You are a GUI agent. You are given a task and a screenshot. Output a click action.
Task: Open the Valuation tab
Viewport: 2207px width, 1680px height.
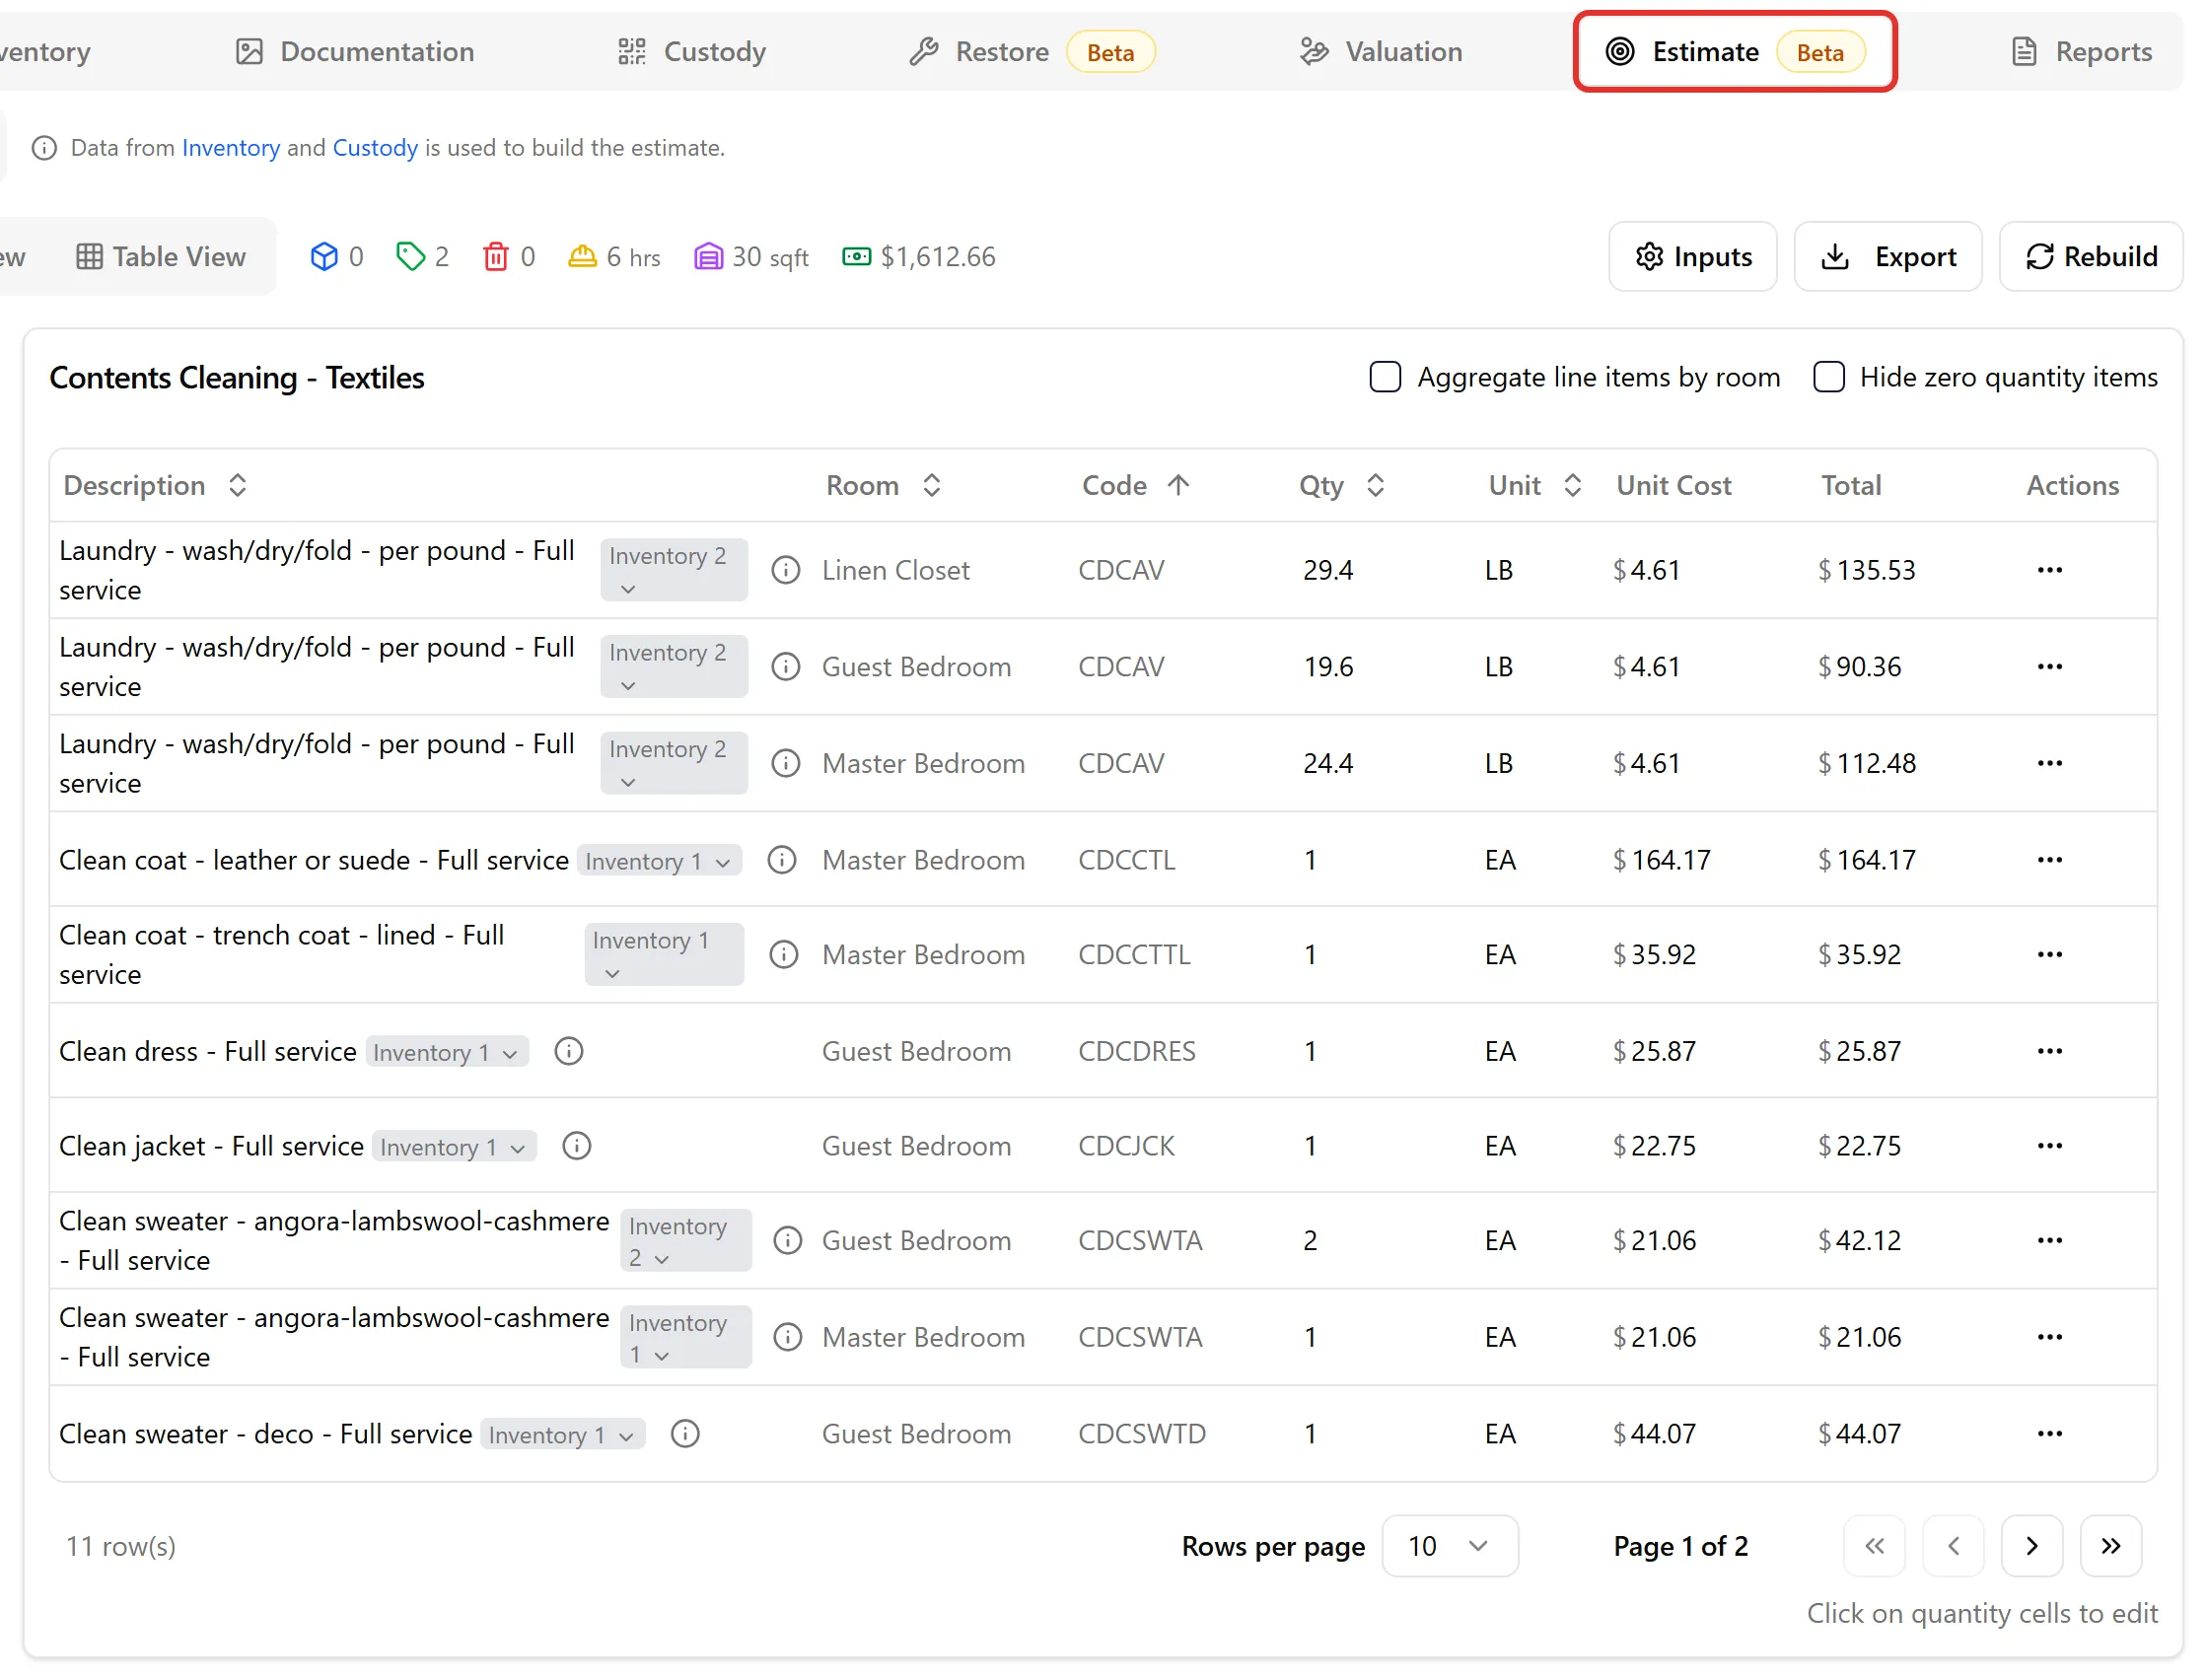tap(1381, 52)
